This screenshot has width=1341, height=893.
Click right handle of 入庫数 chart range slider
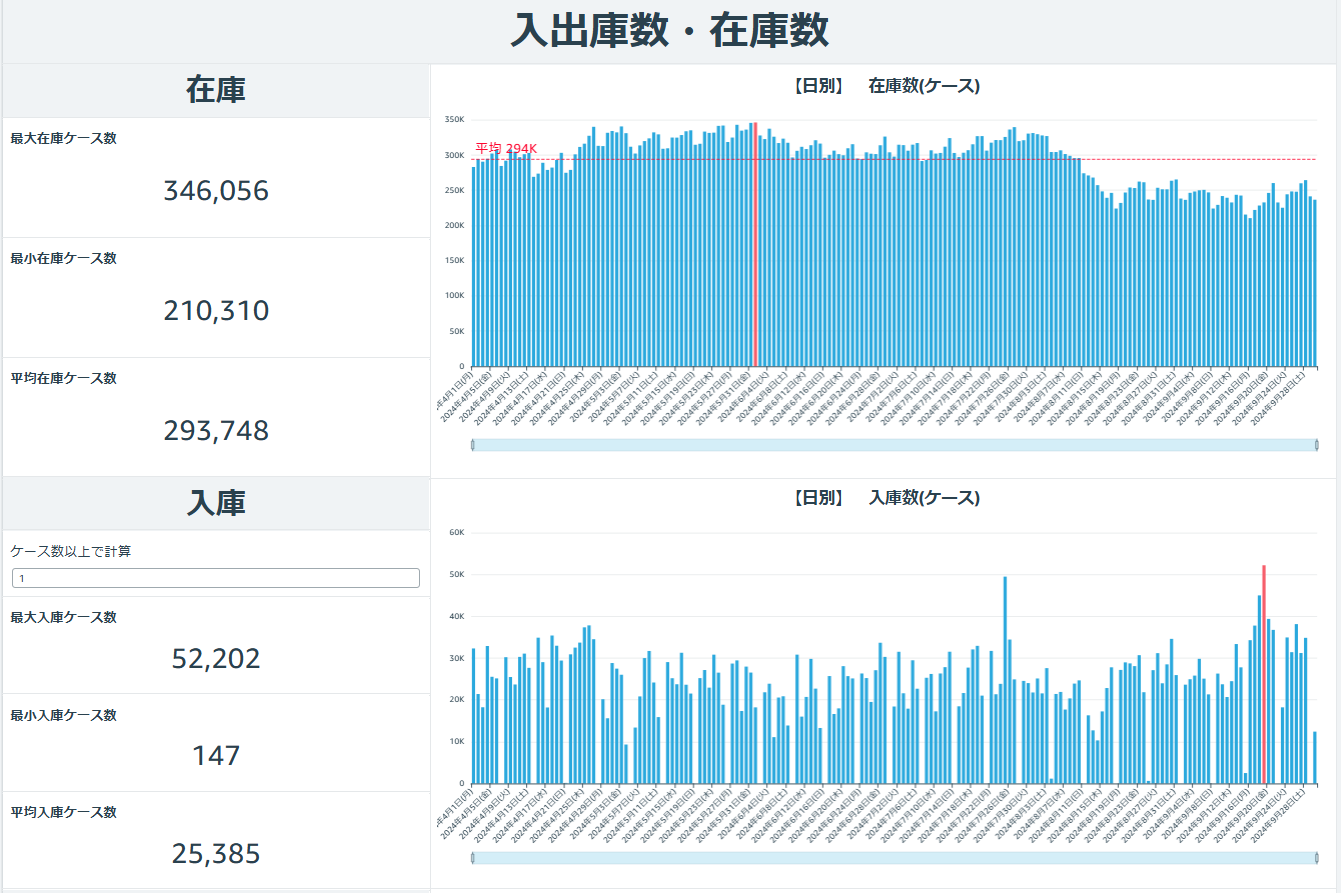coord(1316,858)
